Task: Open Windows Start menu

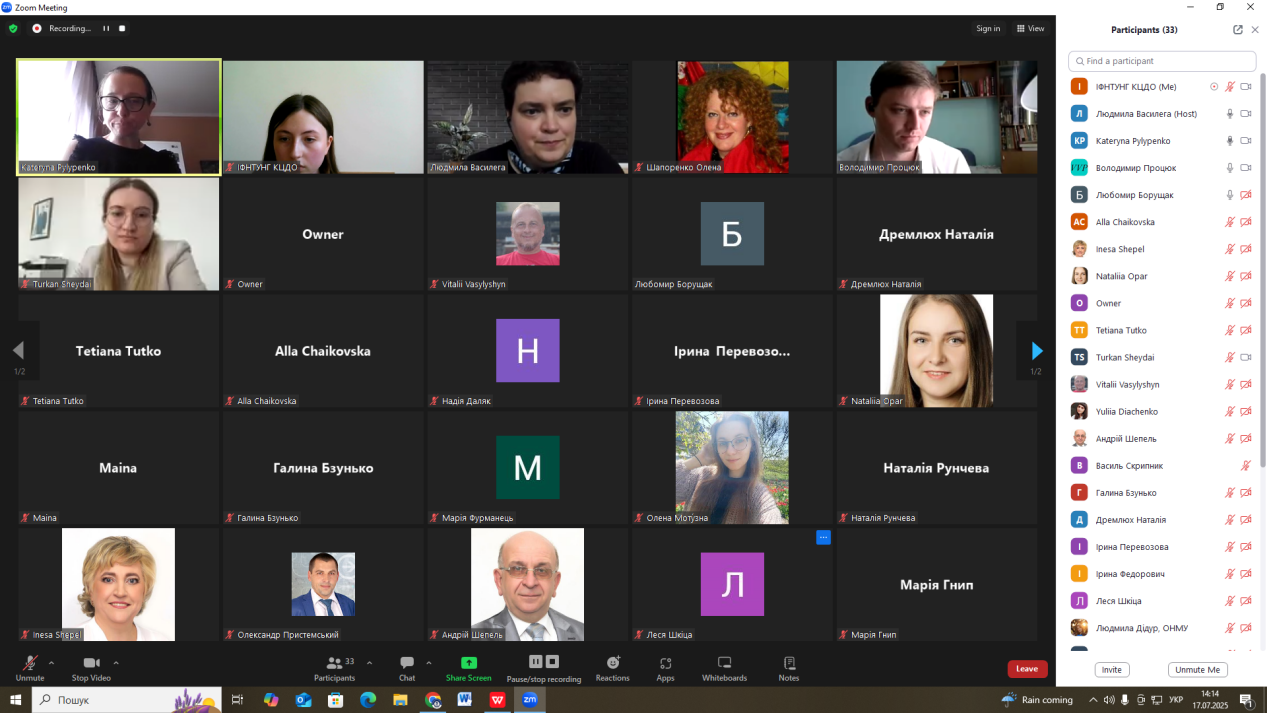Action: click(16, 700)
